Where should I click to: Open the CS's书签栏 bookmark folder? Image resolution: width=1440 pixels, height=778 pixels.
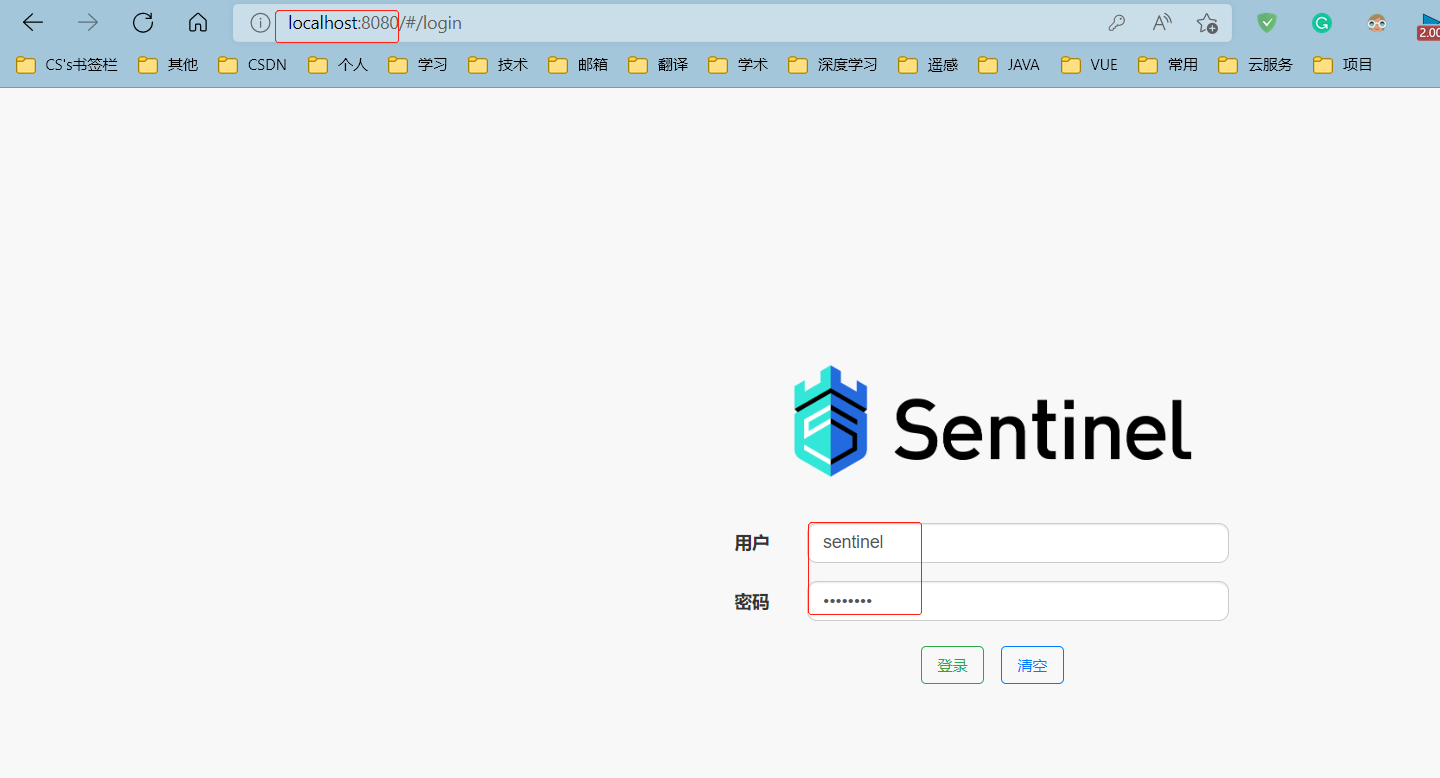[x=67, y=65]
